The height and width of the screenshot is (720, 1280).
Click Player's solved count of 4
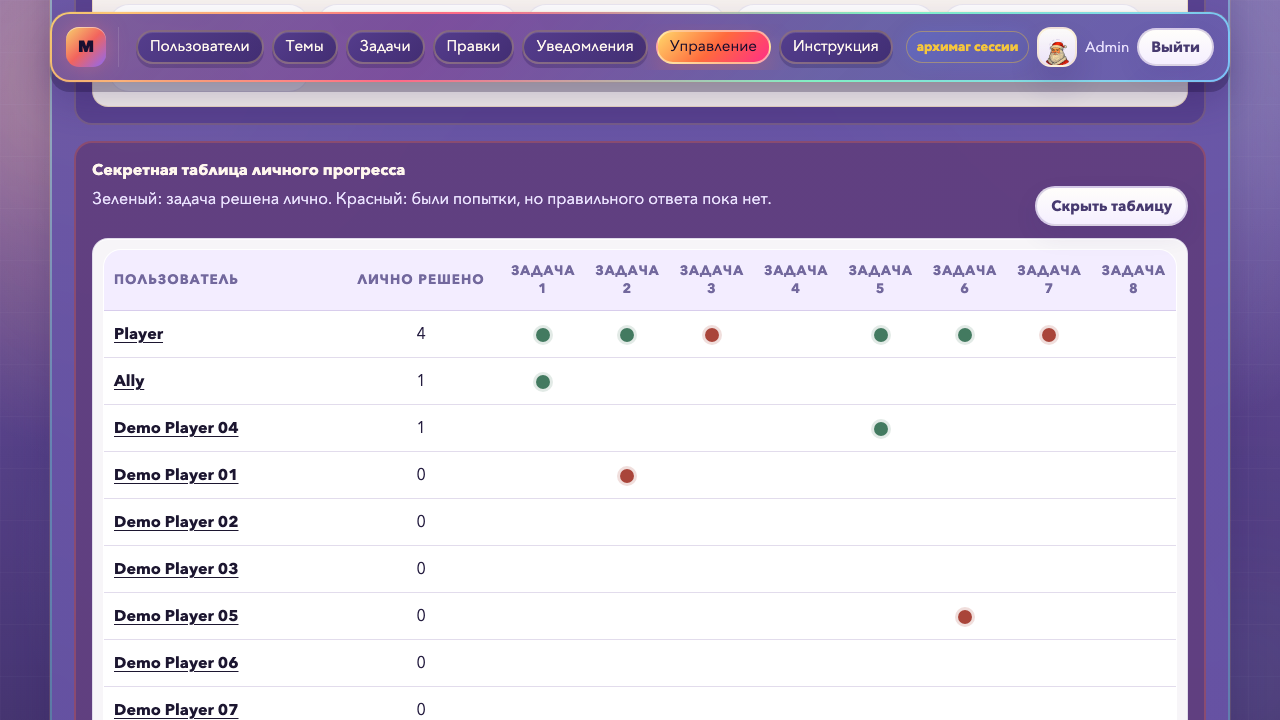point(421,334)
